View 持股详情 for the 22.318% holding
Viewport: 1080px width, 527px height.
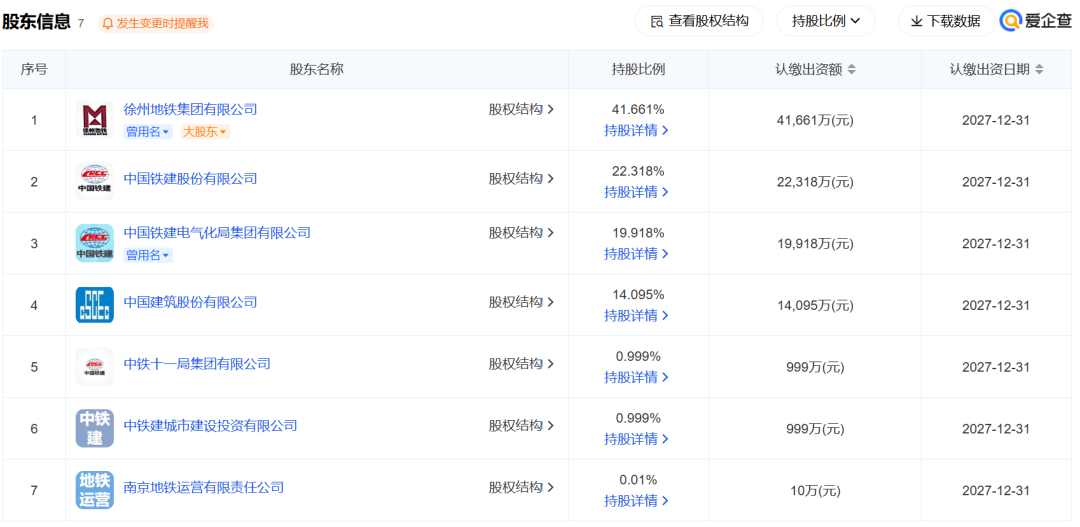coord(636,192)
